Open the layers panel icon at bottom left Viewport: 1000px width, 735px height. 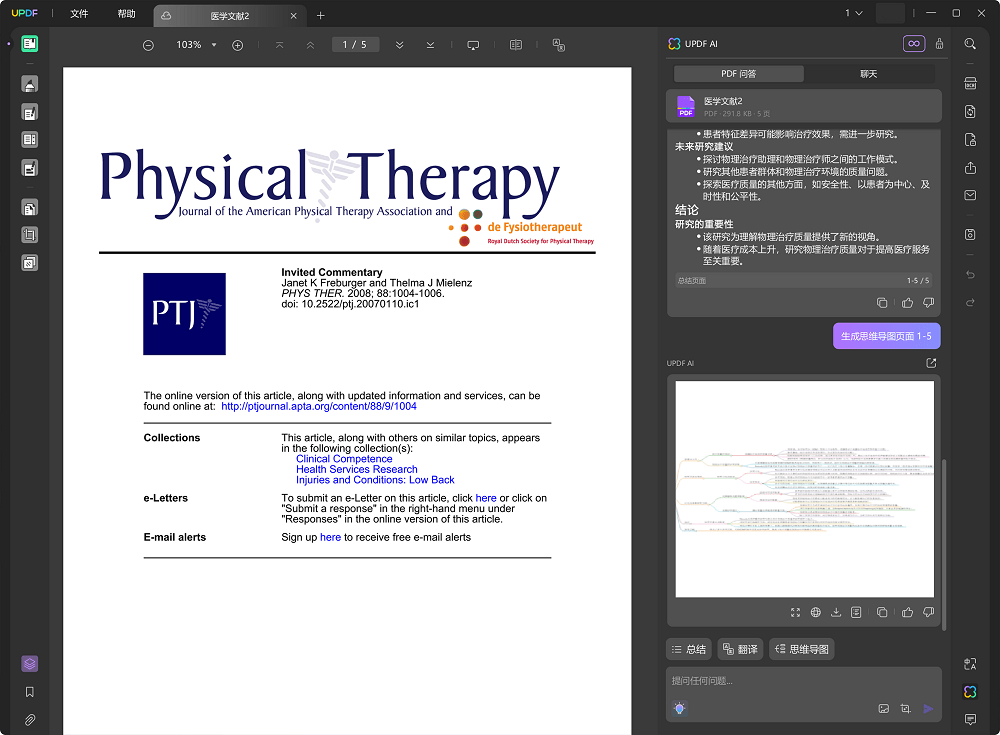coord(29,664)
